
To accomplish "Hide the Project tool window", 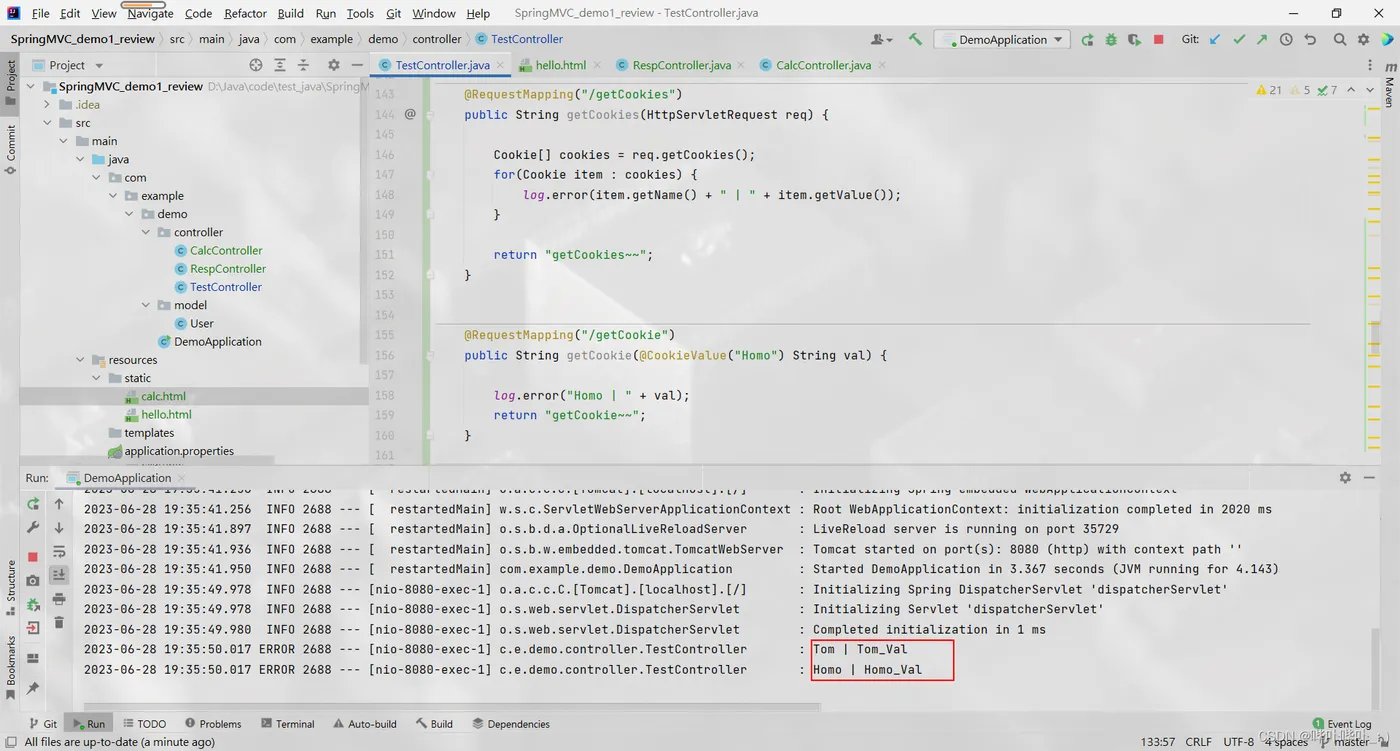I will 357,65.
